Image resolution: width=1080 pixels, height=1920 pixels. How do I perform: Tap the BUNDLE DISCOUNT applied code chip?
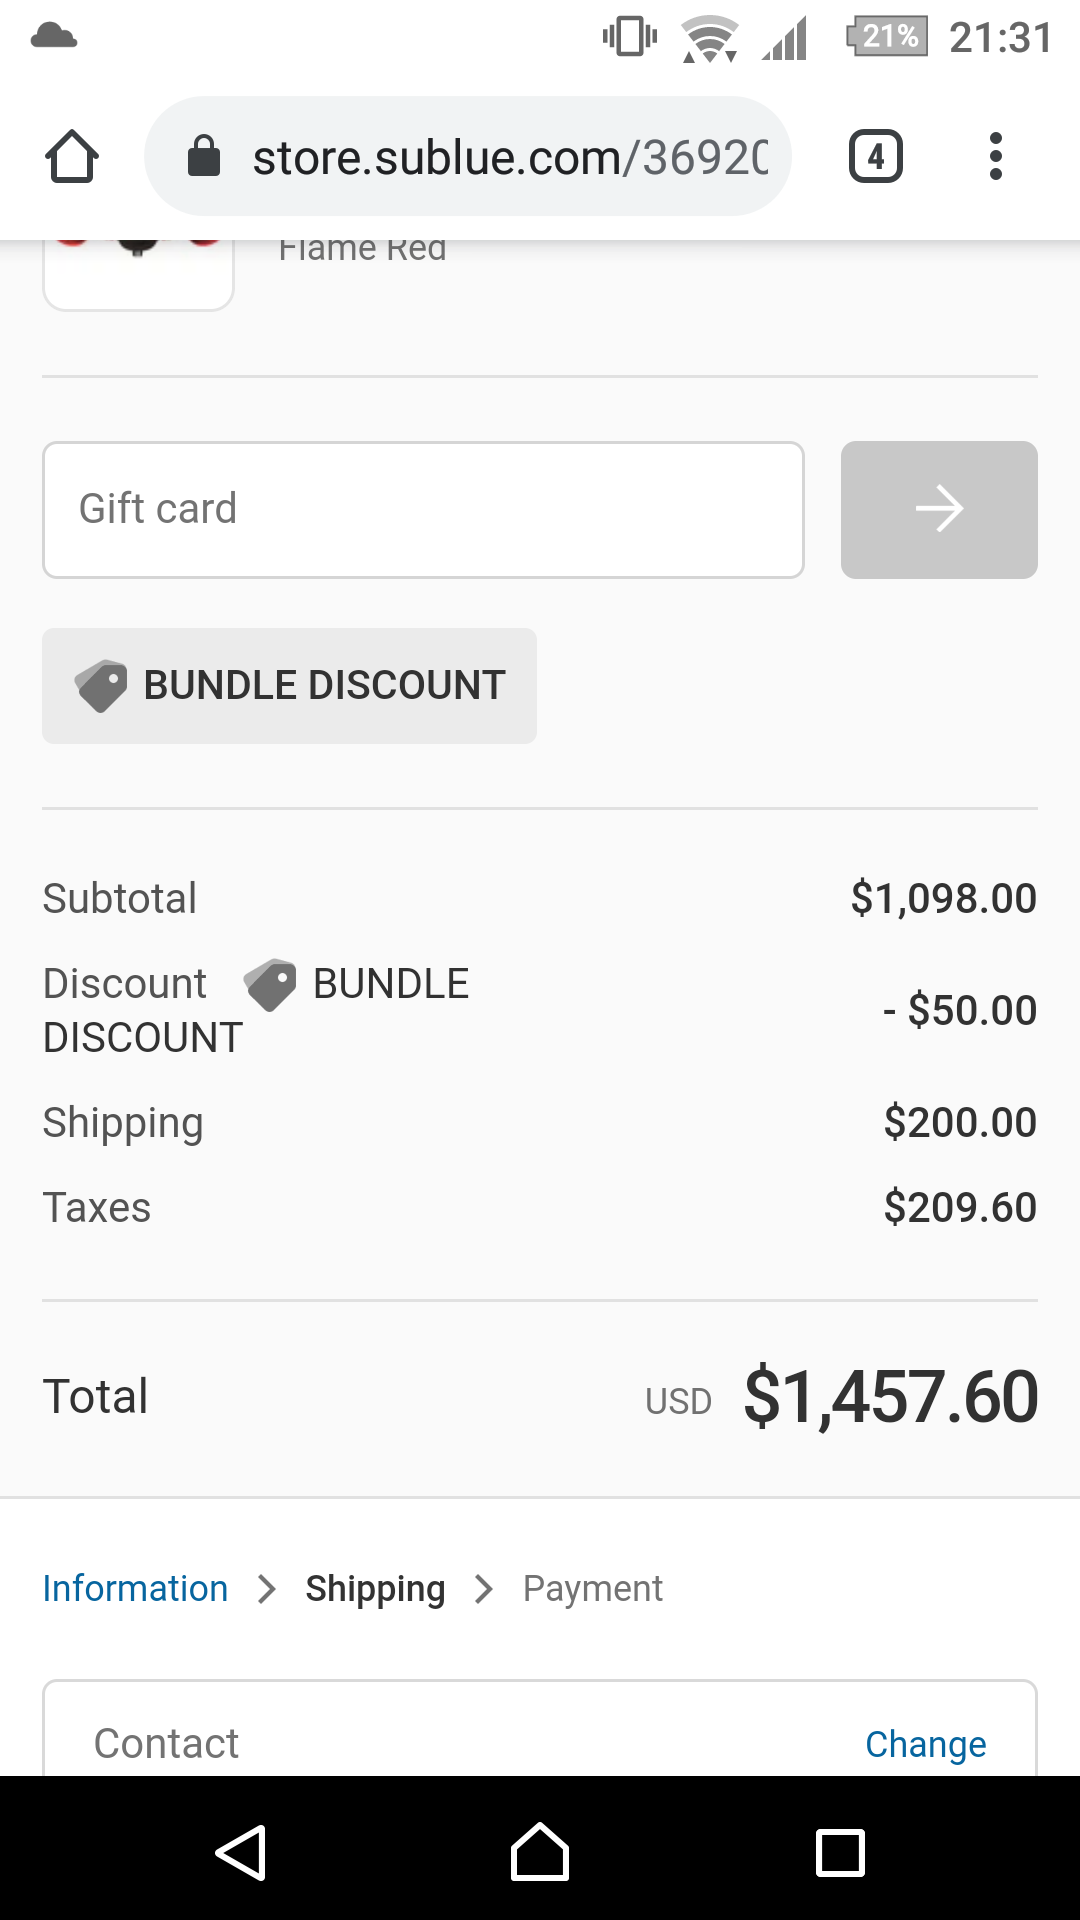click(x=289, y=686)
